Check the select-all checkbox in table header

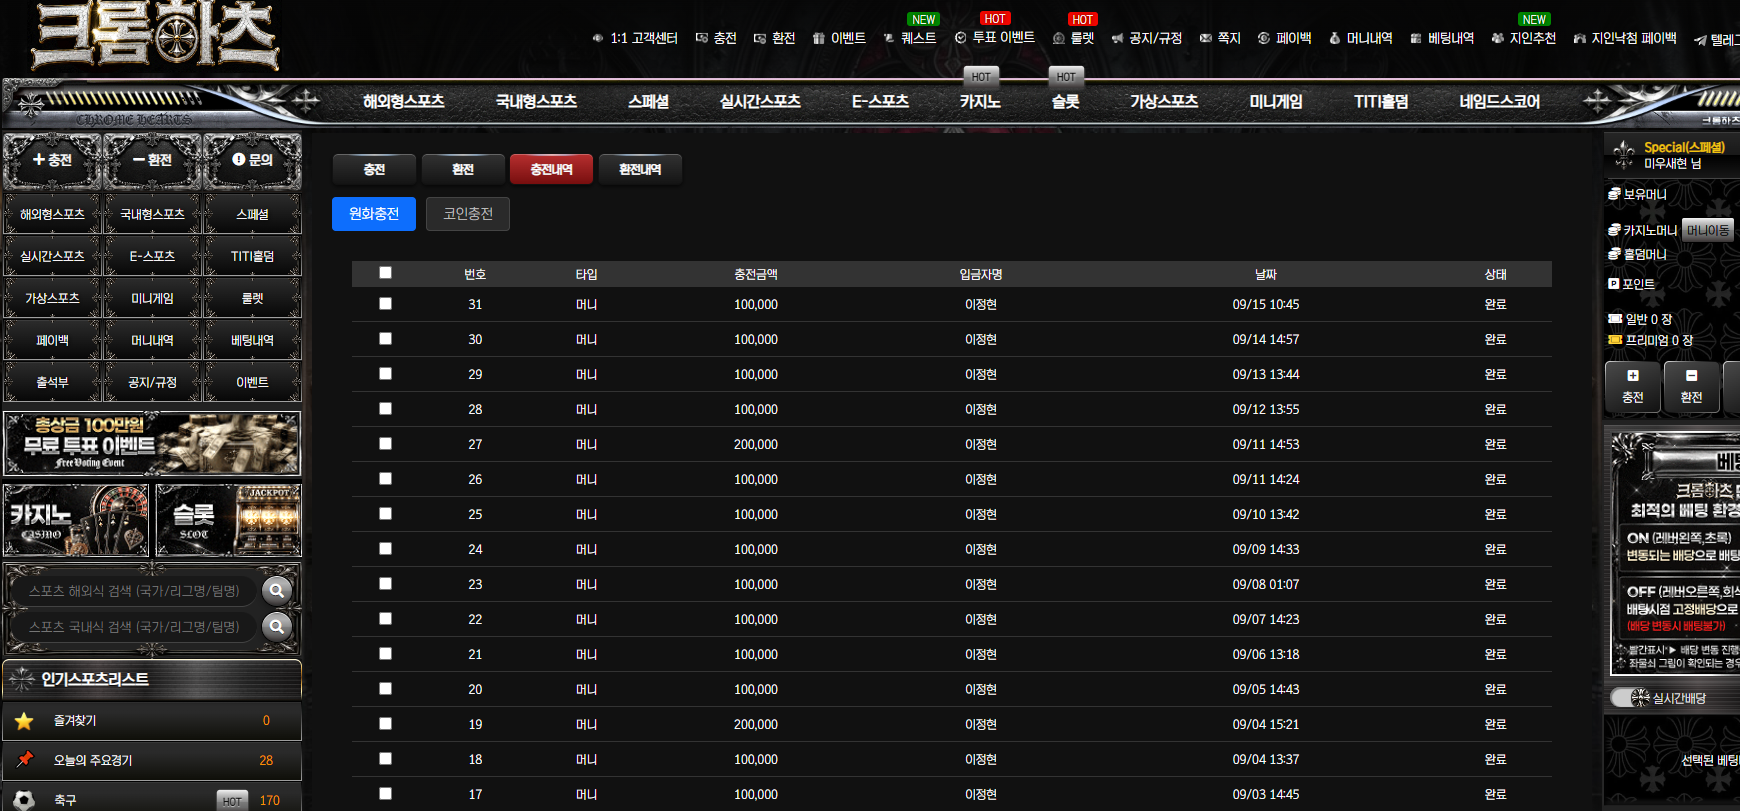point(385,273)
